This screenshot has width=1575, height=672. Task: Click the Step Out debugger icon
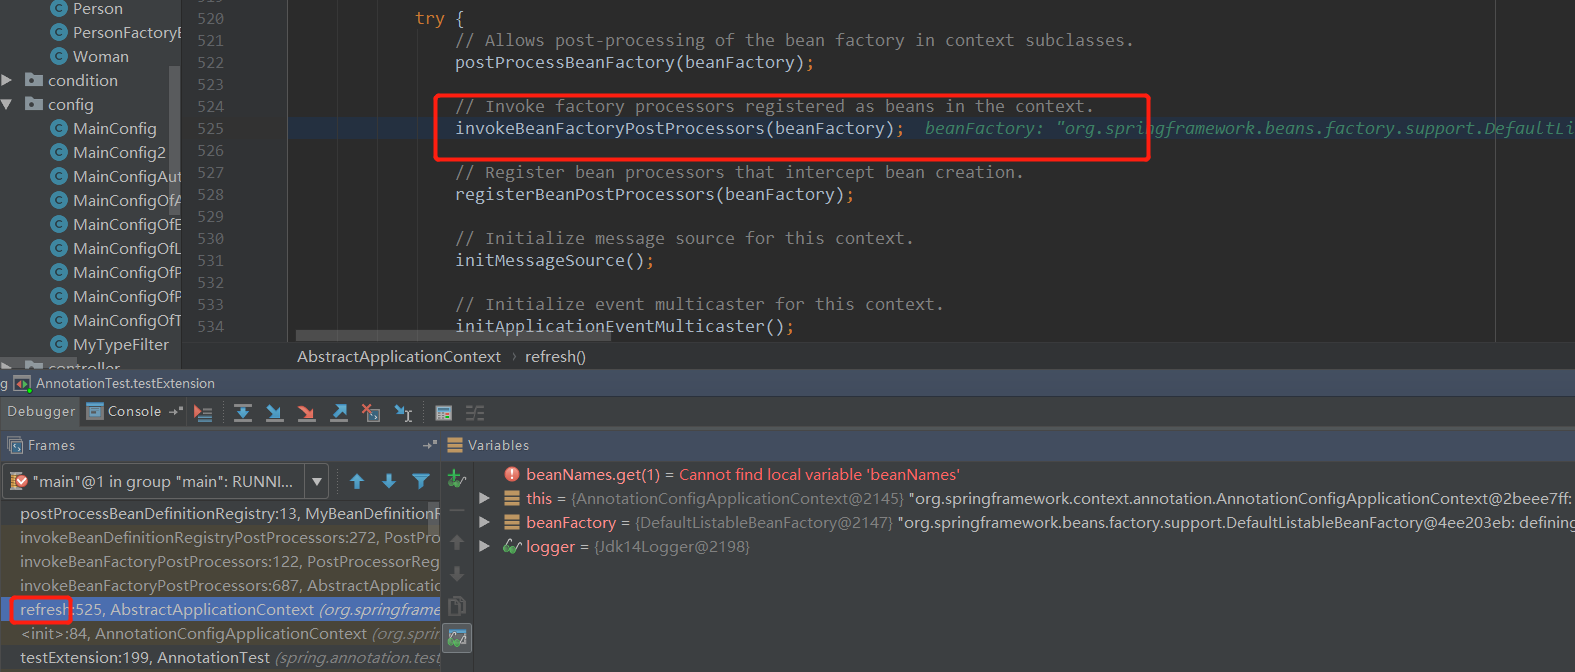pos(339,412)
